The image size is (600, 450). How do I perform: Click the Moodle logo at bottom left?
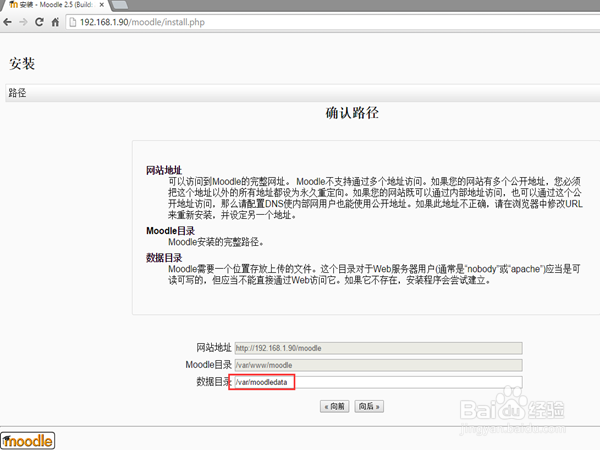(28, 441)
